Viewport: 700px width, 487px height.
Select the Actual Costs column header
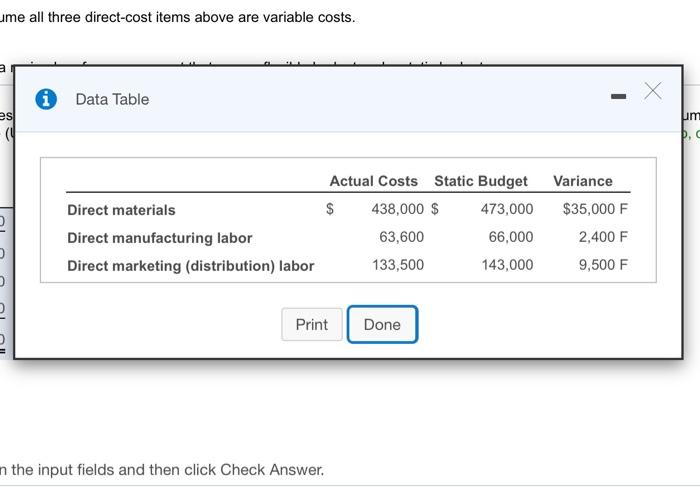click(373, 181)
